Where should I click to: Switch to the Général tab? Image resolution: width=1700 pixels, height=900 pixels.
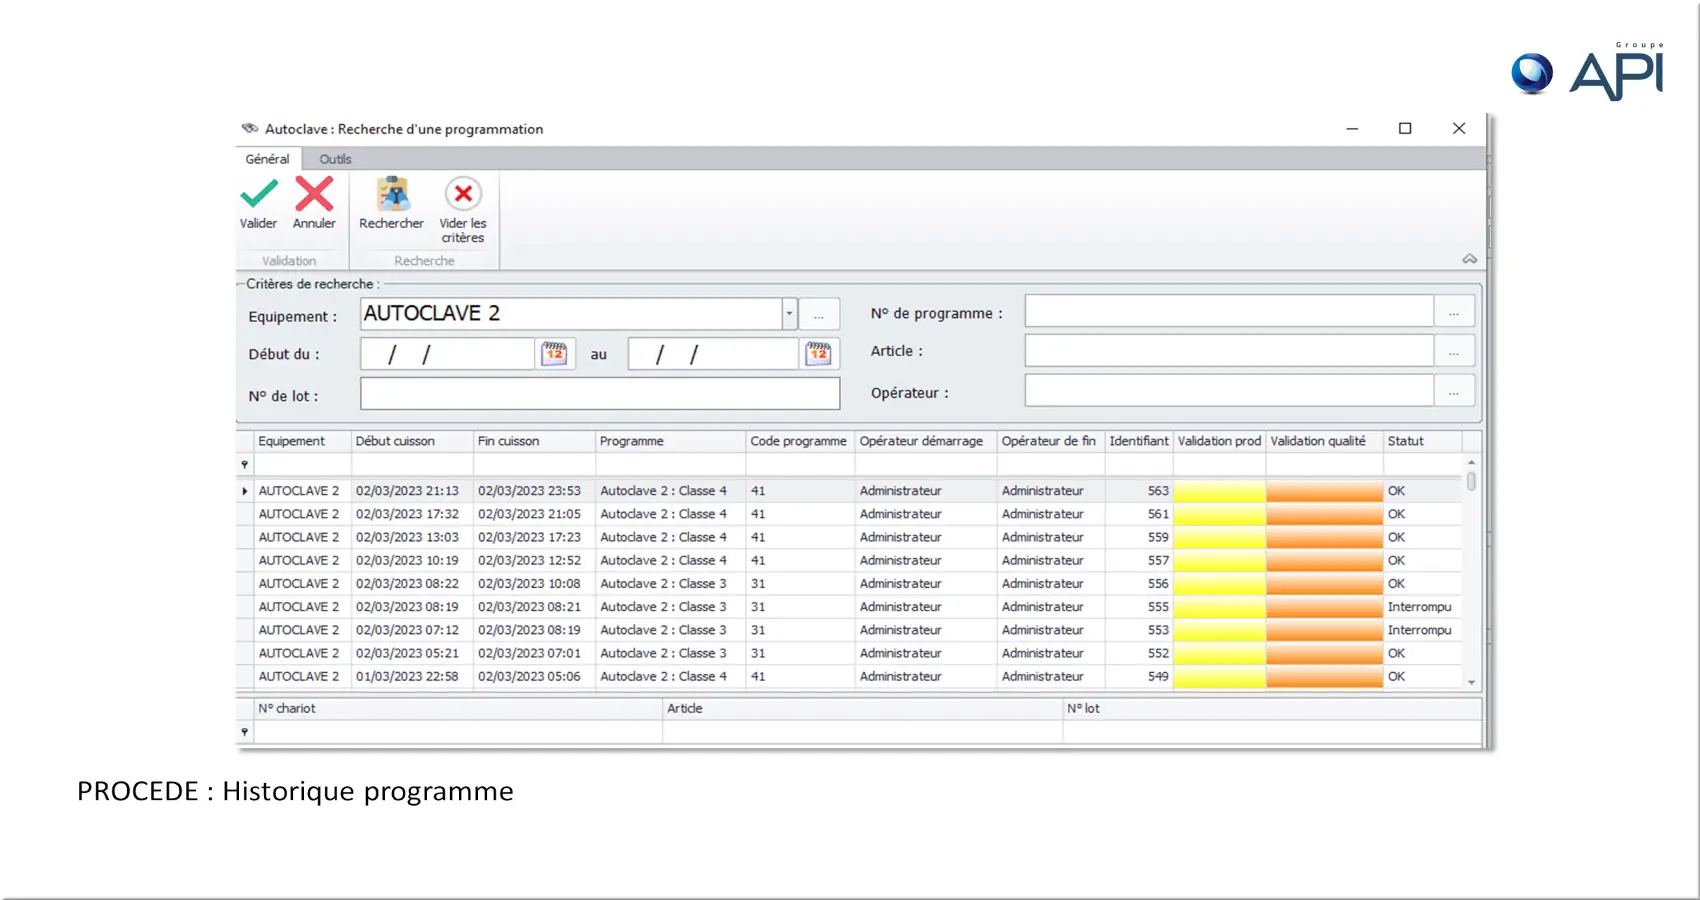coord(267,159)
